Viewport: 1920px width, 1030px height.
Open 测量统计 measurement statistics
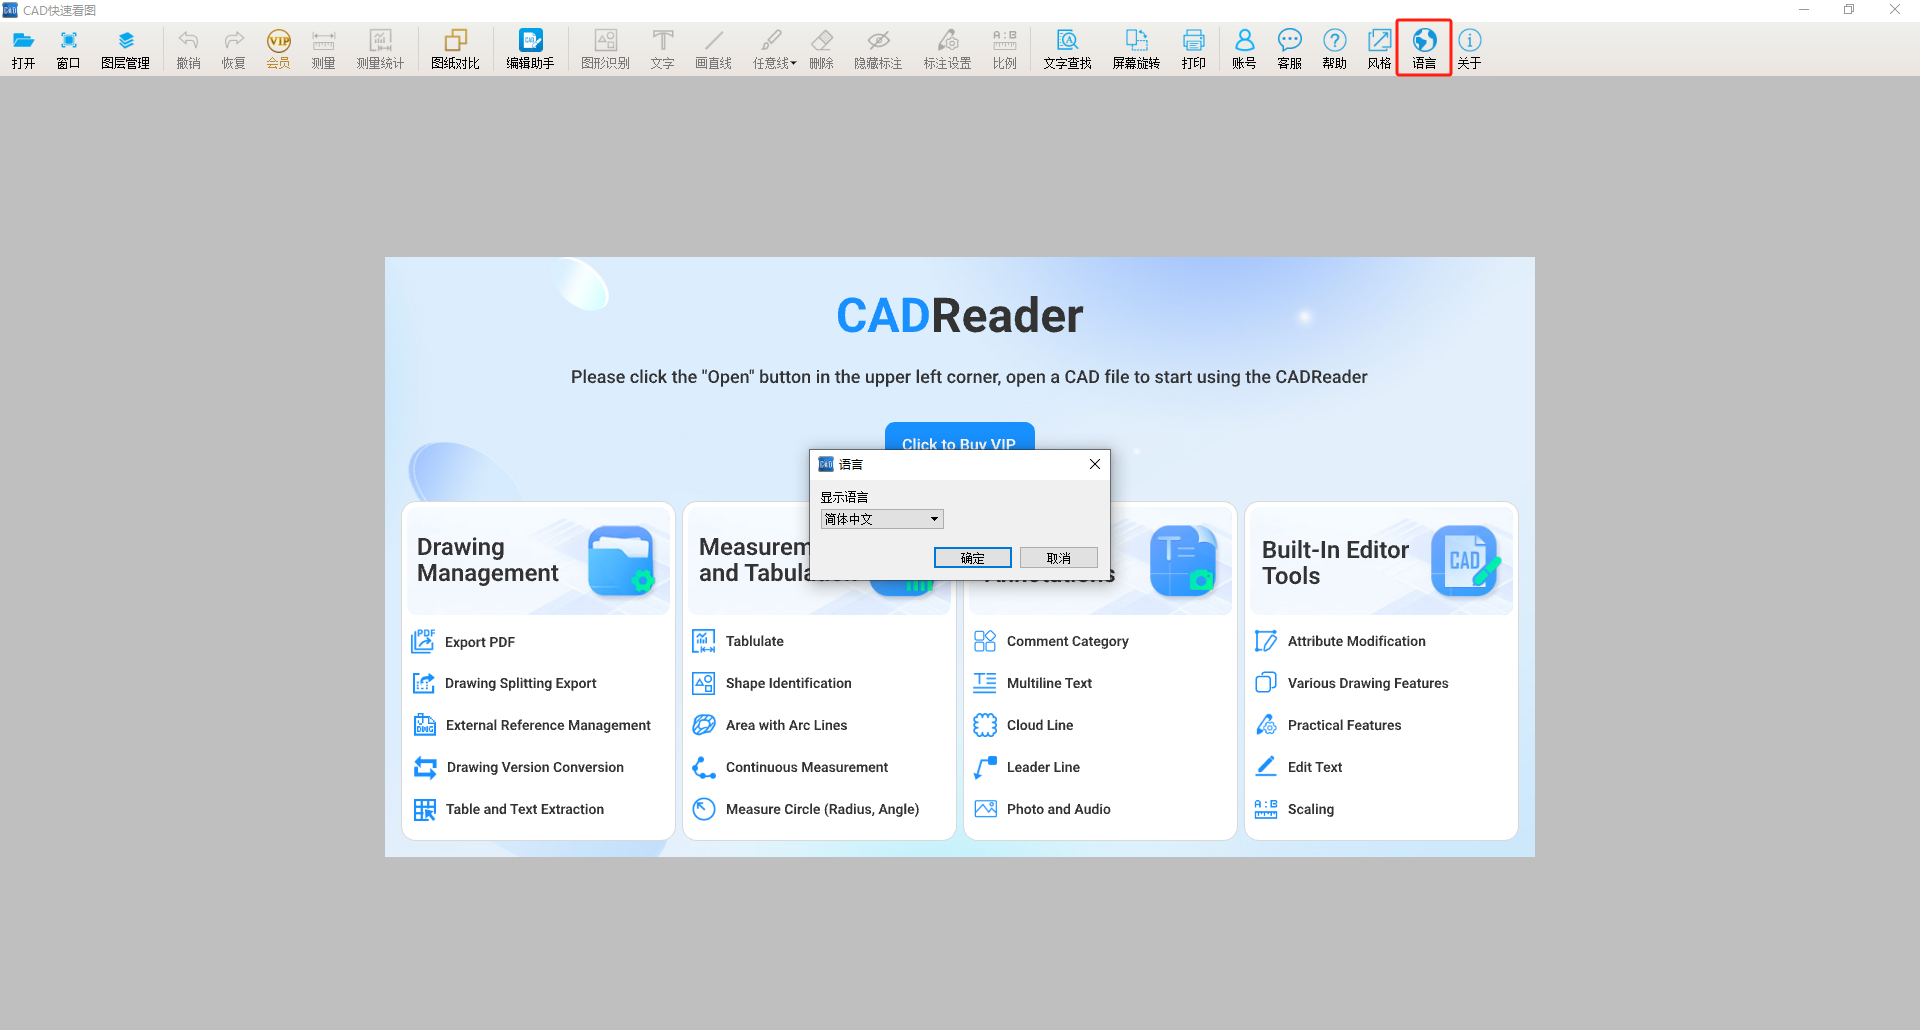380,48
